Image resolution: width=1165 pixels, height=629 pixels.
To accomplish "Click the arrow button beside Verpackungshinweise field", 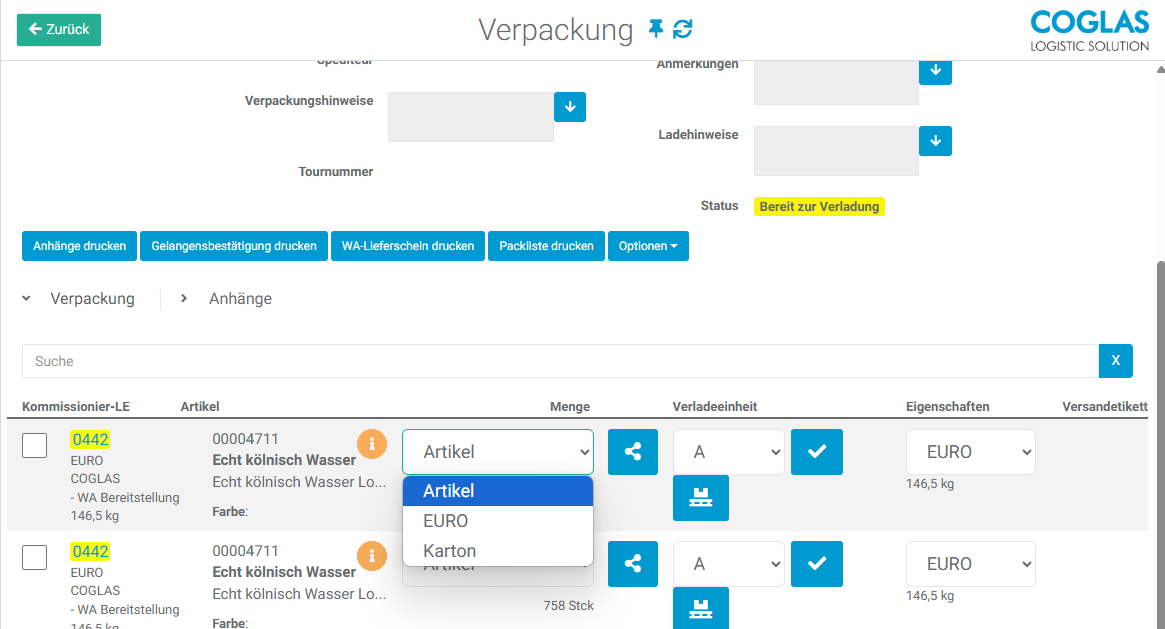I will coord(569,107).
